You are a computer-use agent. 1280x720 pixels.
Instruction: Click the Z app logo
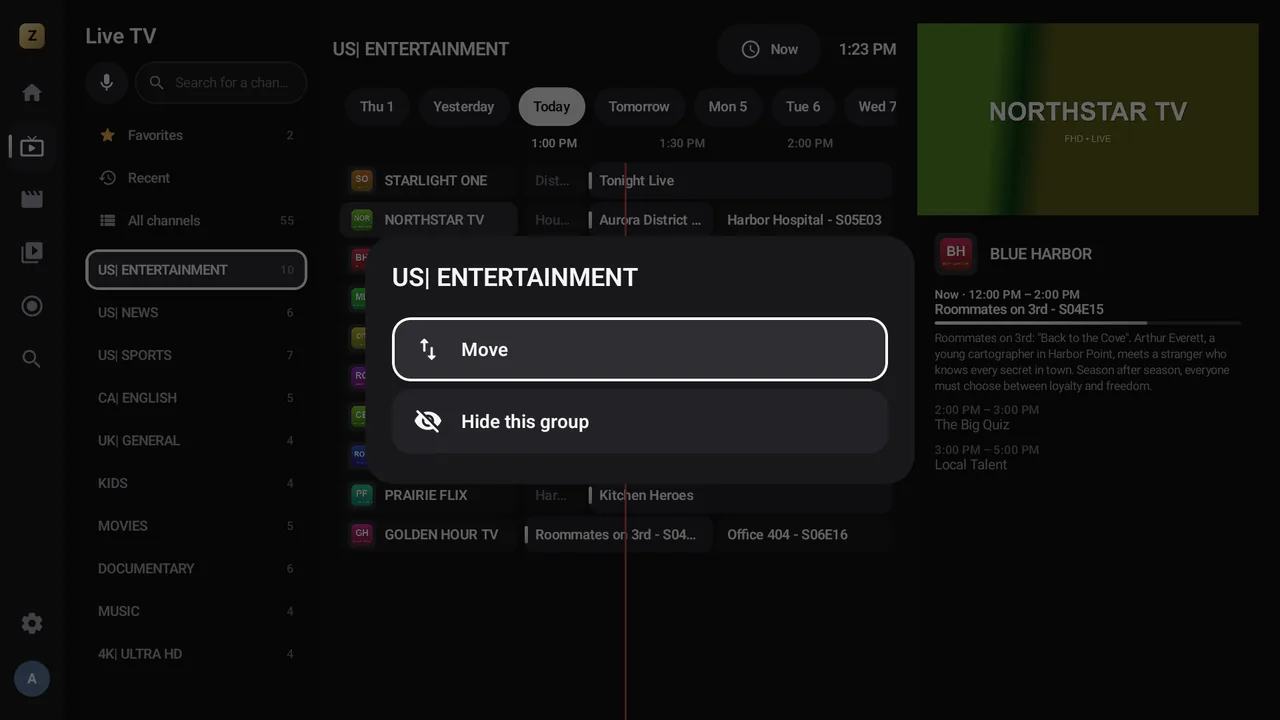point(32,37)
